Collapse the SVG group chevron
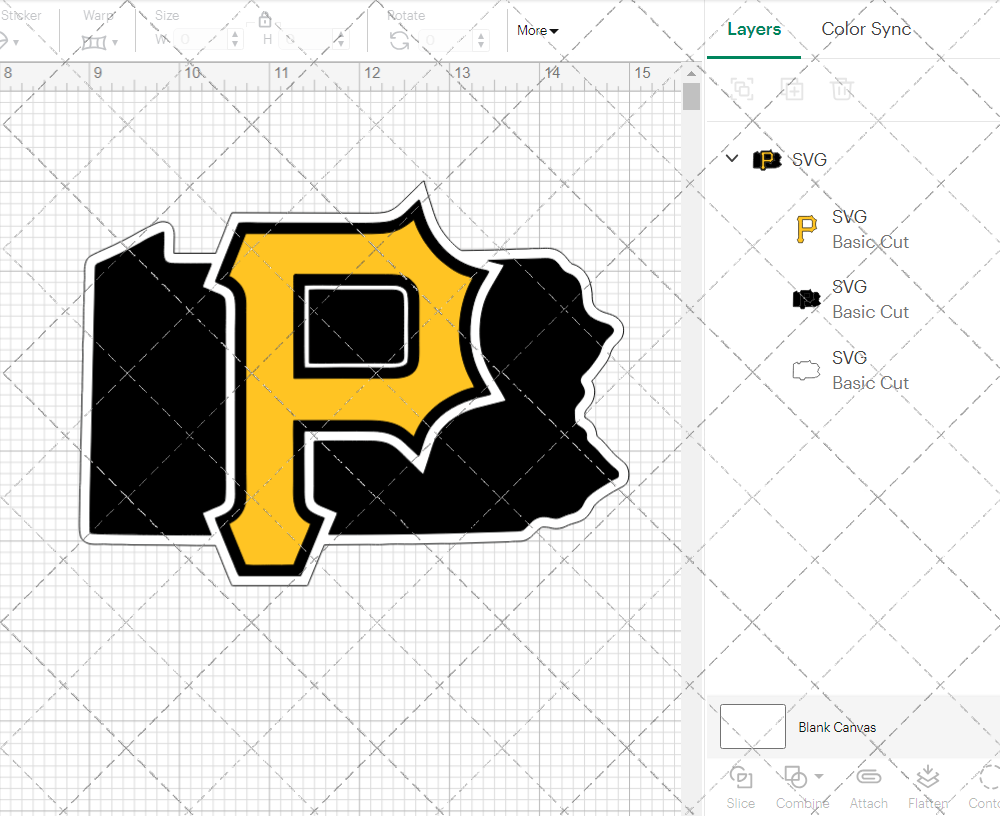Screen dimensions: 1000x816 pyautogui.click(x=732, y=158)
